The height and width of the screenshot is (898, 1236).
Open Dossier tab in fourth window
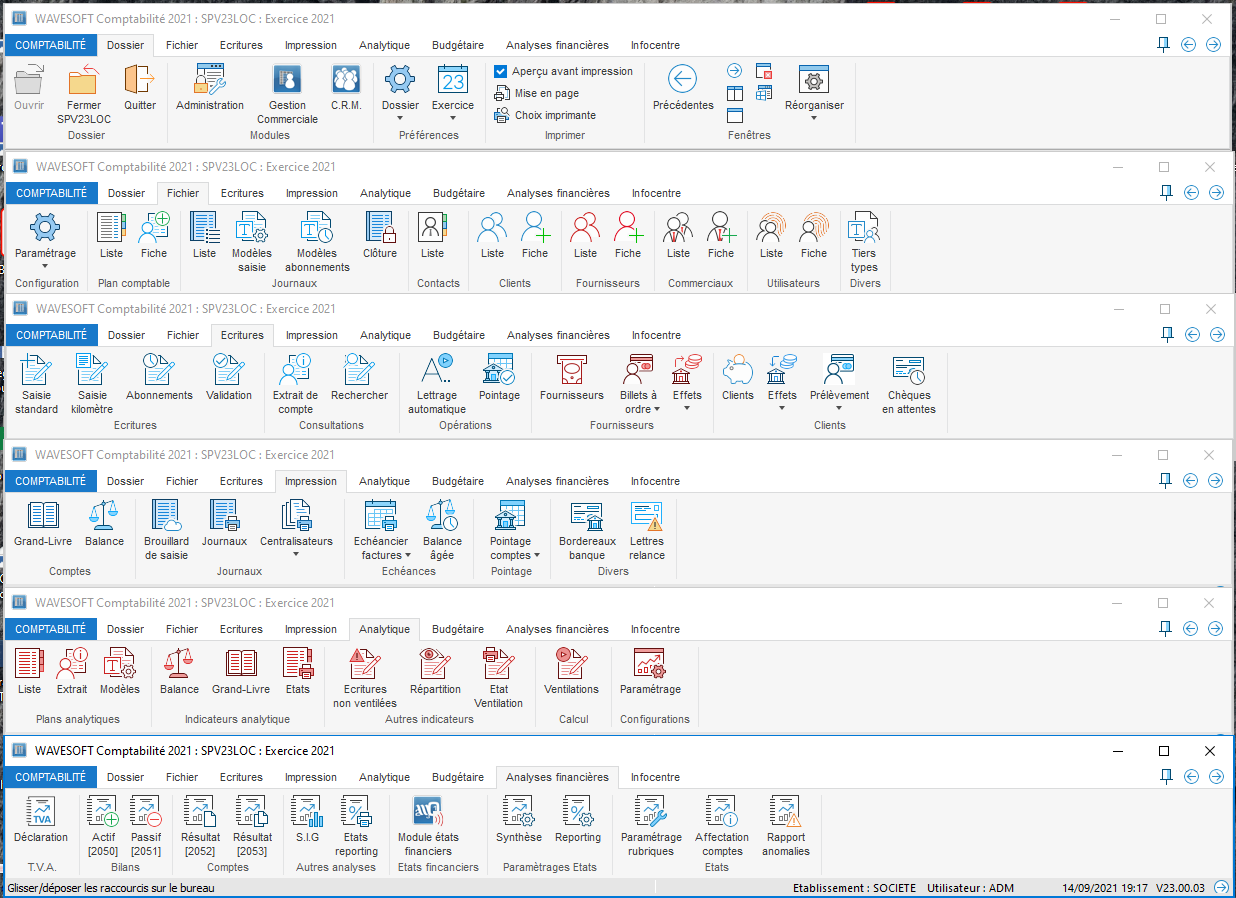(126, 481)
